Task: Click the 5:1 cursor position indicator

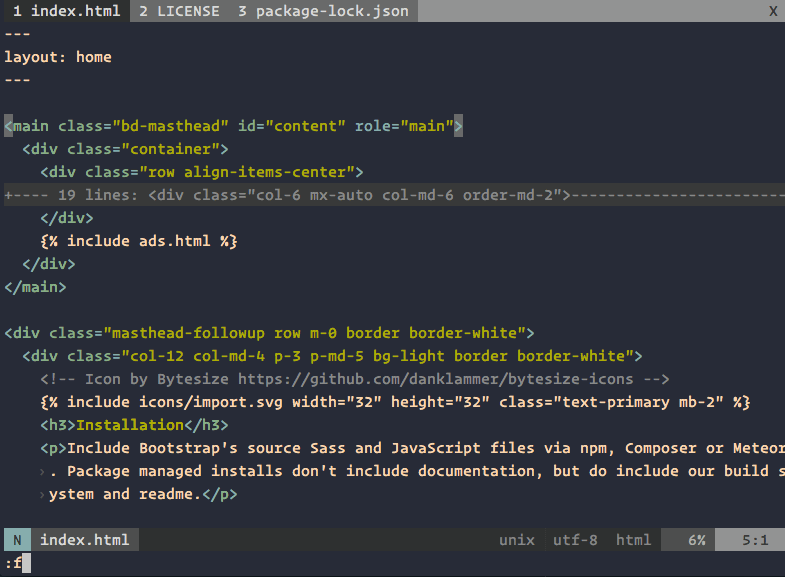Action: 754,540
